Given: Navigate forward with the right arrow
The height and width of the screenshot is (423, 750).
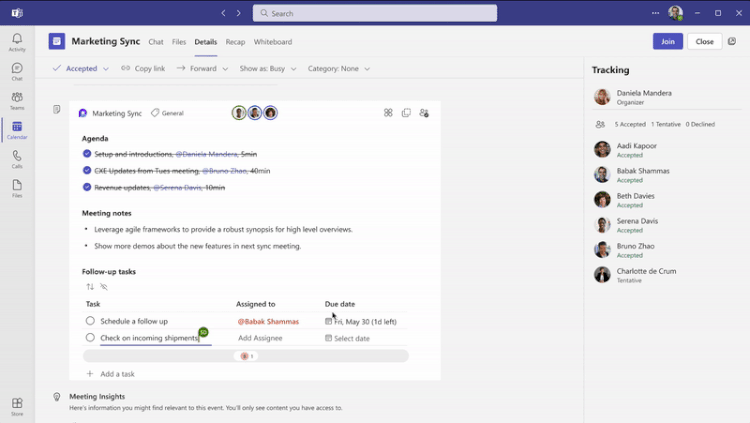Looking at the screenshot, I should tap(238, 13).
